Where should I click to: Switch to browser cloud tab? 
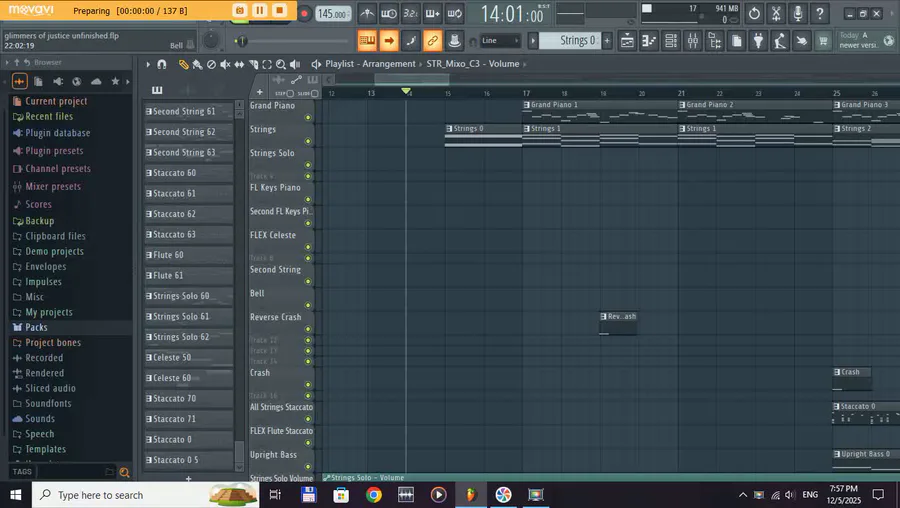[96, 82]
